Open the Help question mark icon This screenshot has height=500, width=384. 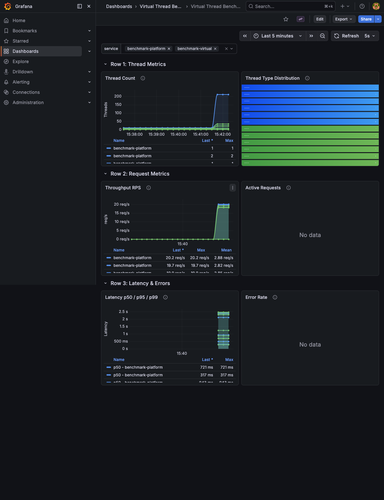coord(362,6)
